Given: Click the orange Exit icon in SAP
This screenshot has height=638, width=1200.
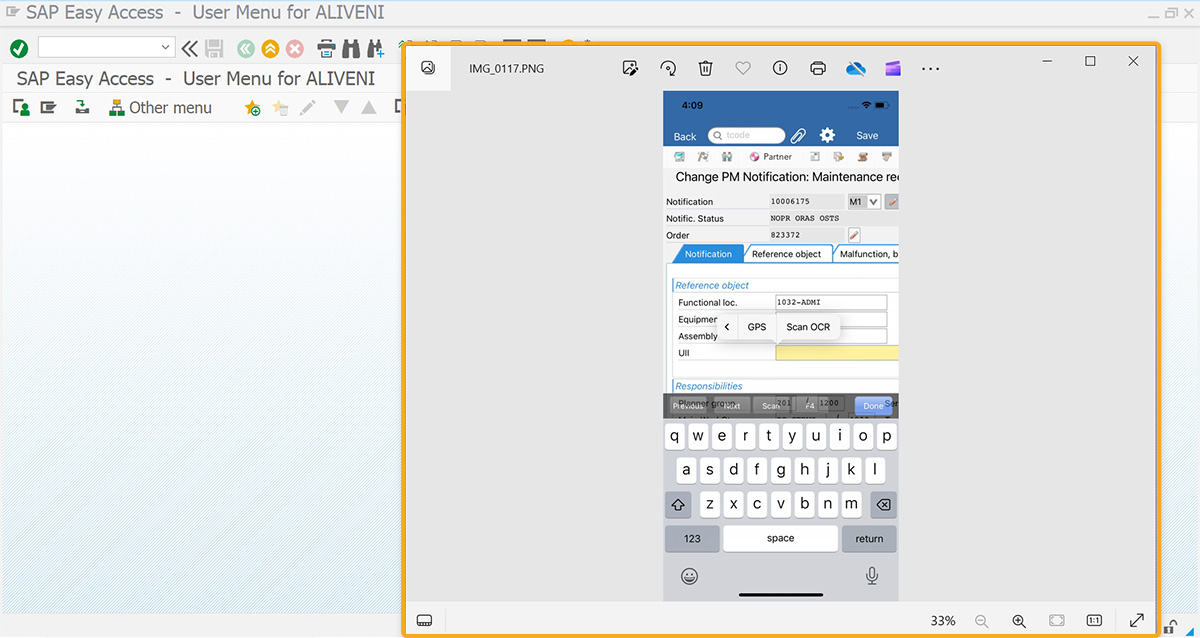Looking at the screenshot, I should pyautogui.click(x=270, y=48).
